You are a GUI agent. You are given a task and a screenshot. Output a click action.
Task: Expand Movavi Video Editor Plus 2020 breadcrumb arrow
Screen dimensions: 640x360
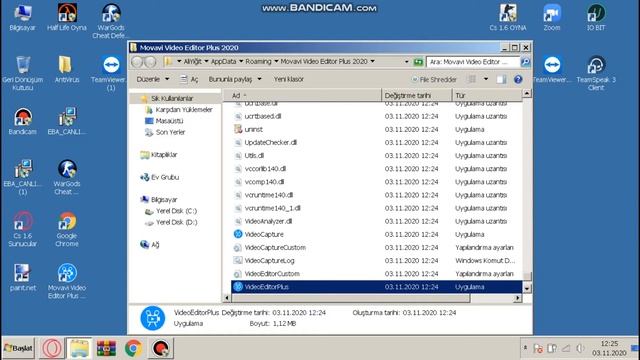[372, 61]
